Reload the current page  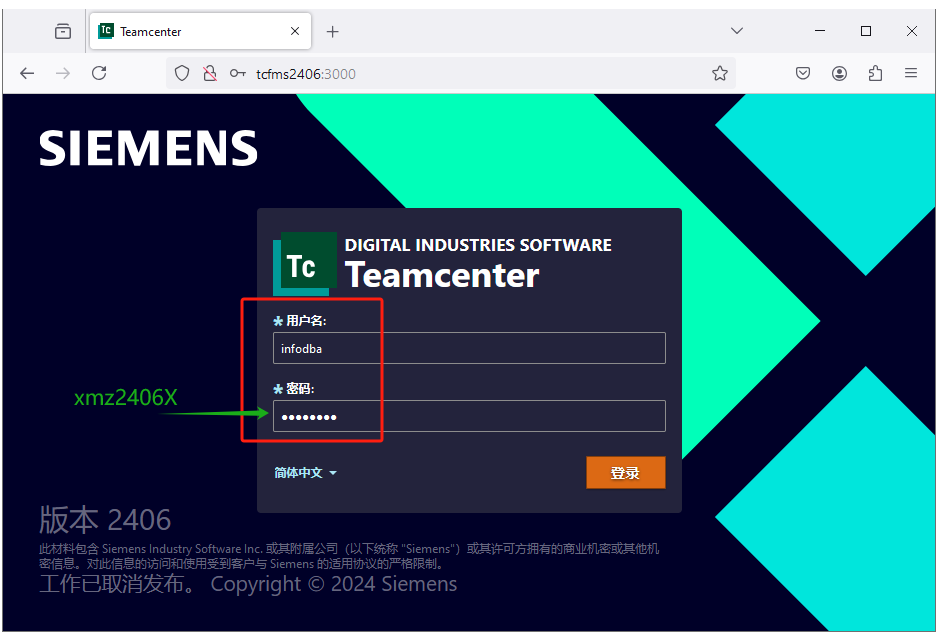[99, 73]
